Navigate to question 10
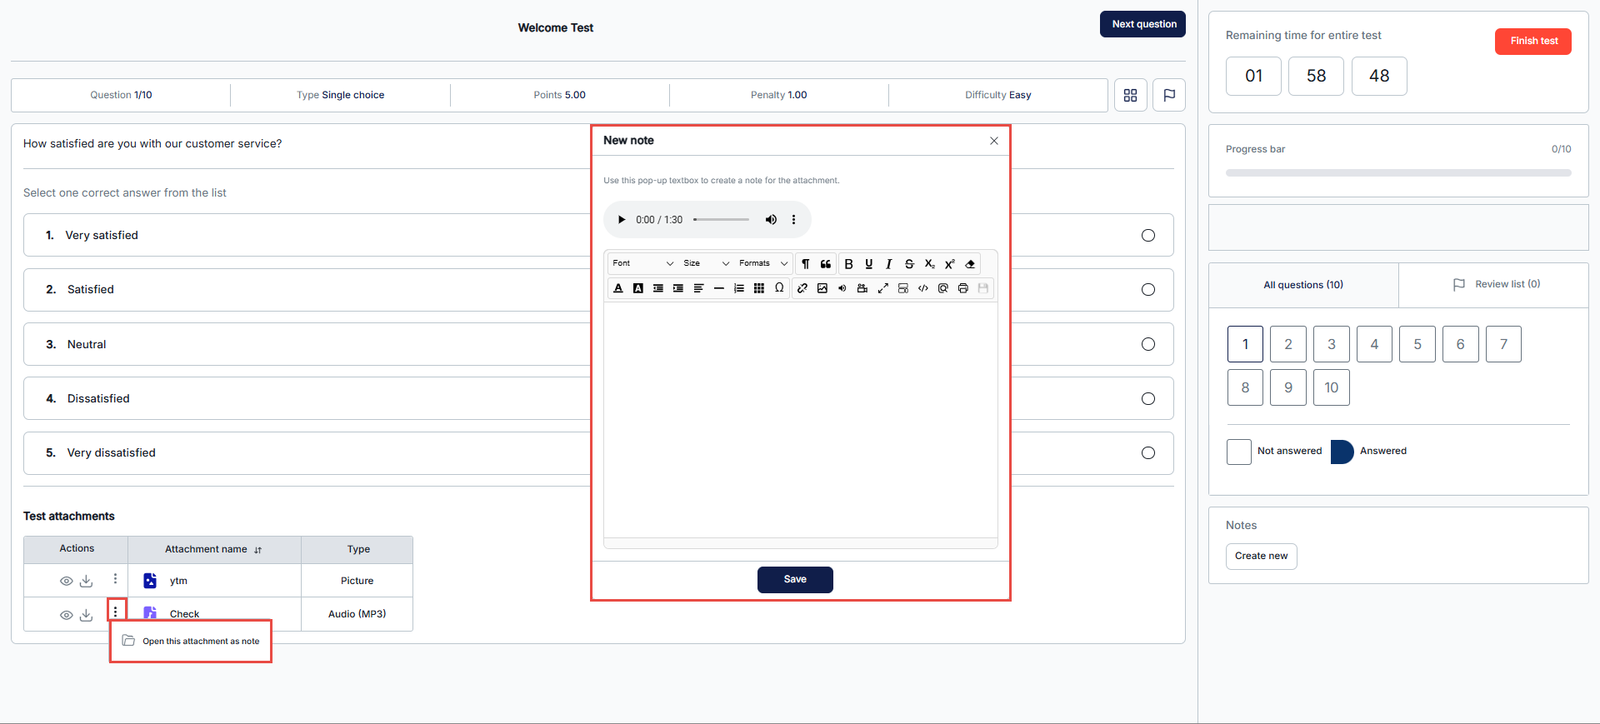1600x724 pixels. point(1331,388)
